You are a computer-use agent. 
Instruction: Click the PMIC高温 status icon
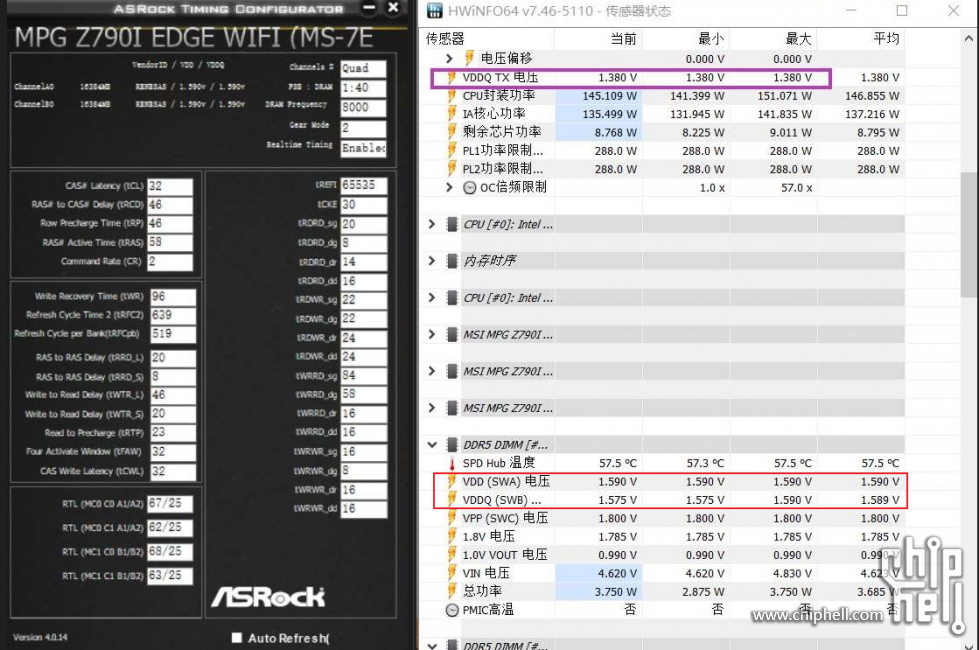[452, 610]
